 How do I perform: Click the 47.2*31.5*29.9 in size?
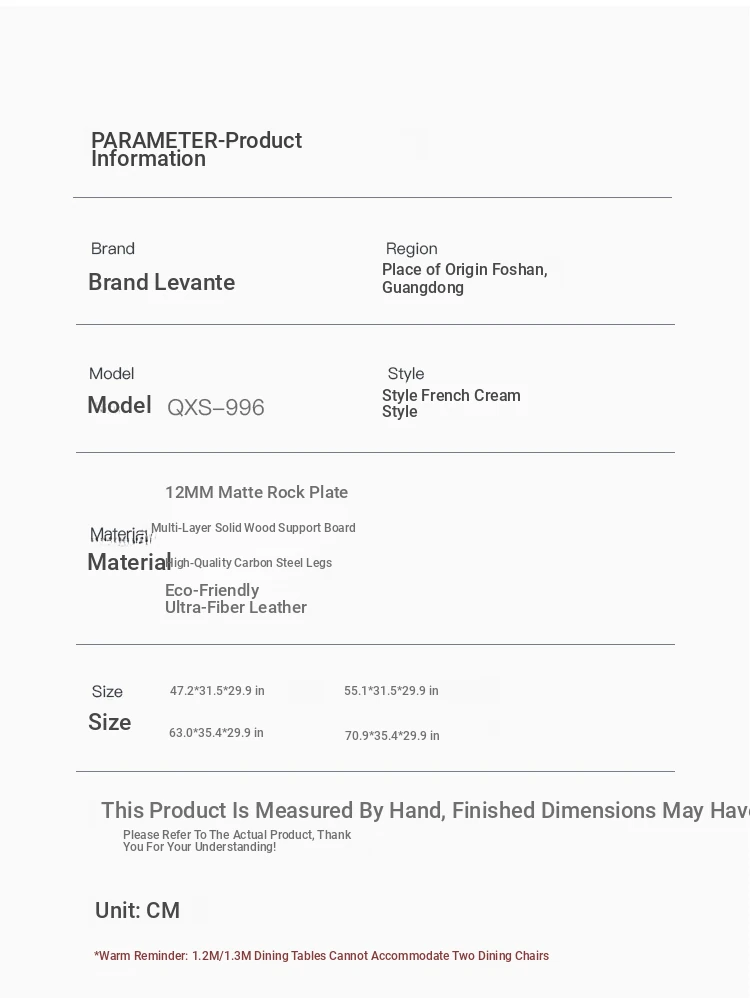coord(217,691)
